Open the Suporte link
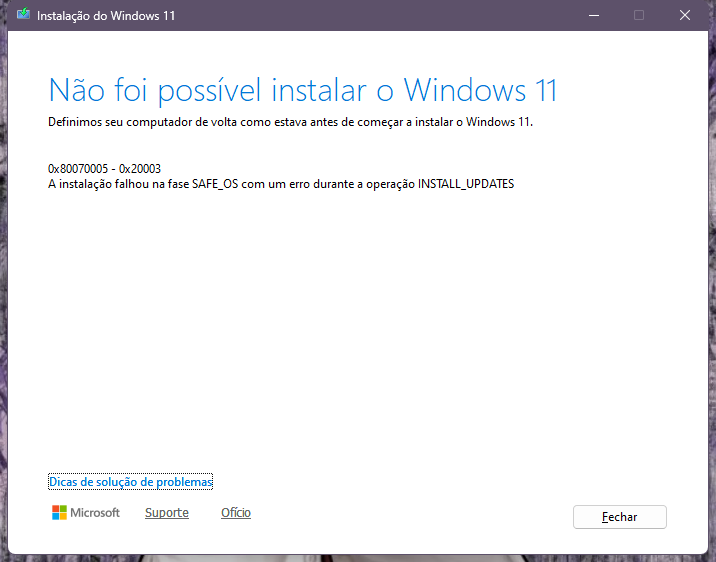 coord(167,513)
